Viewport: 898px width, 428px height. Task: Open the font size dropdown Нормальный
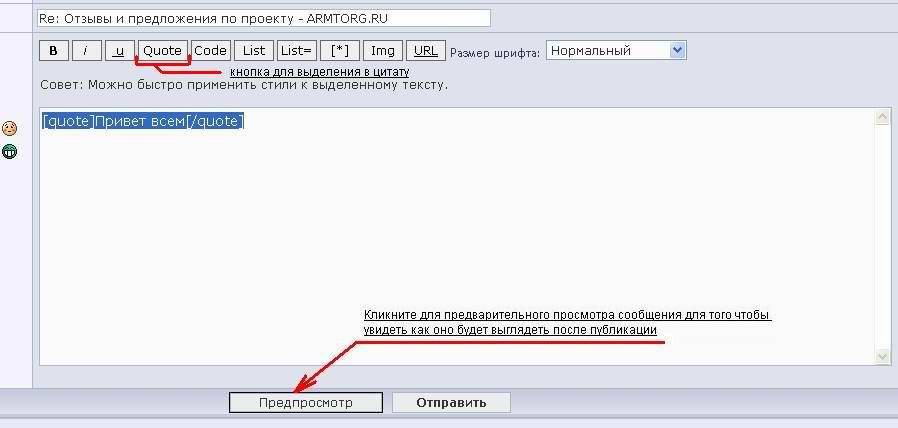tap(607, 50)
